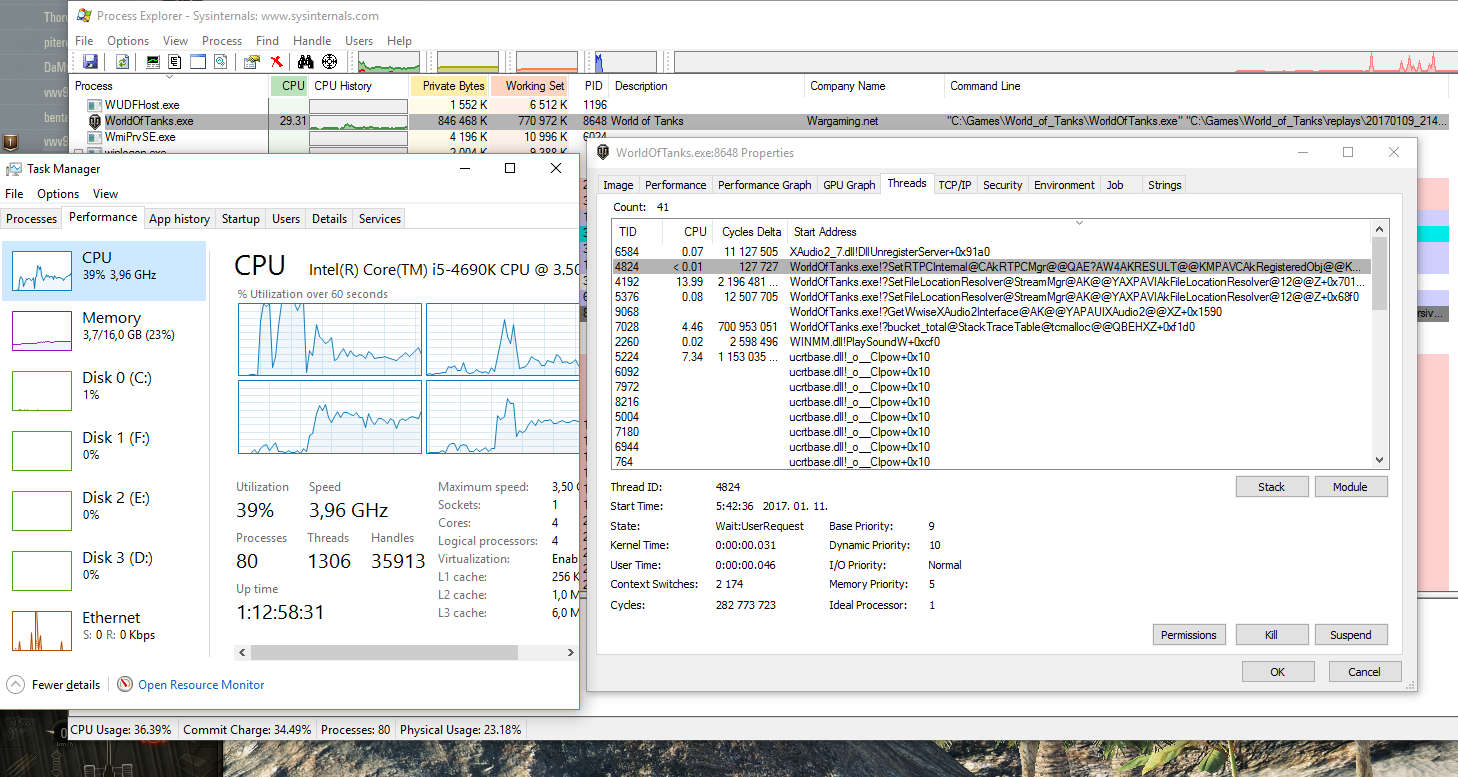Click the Resource Monitor icon in Task Manager

125,685
